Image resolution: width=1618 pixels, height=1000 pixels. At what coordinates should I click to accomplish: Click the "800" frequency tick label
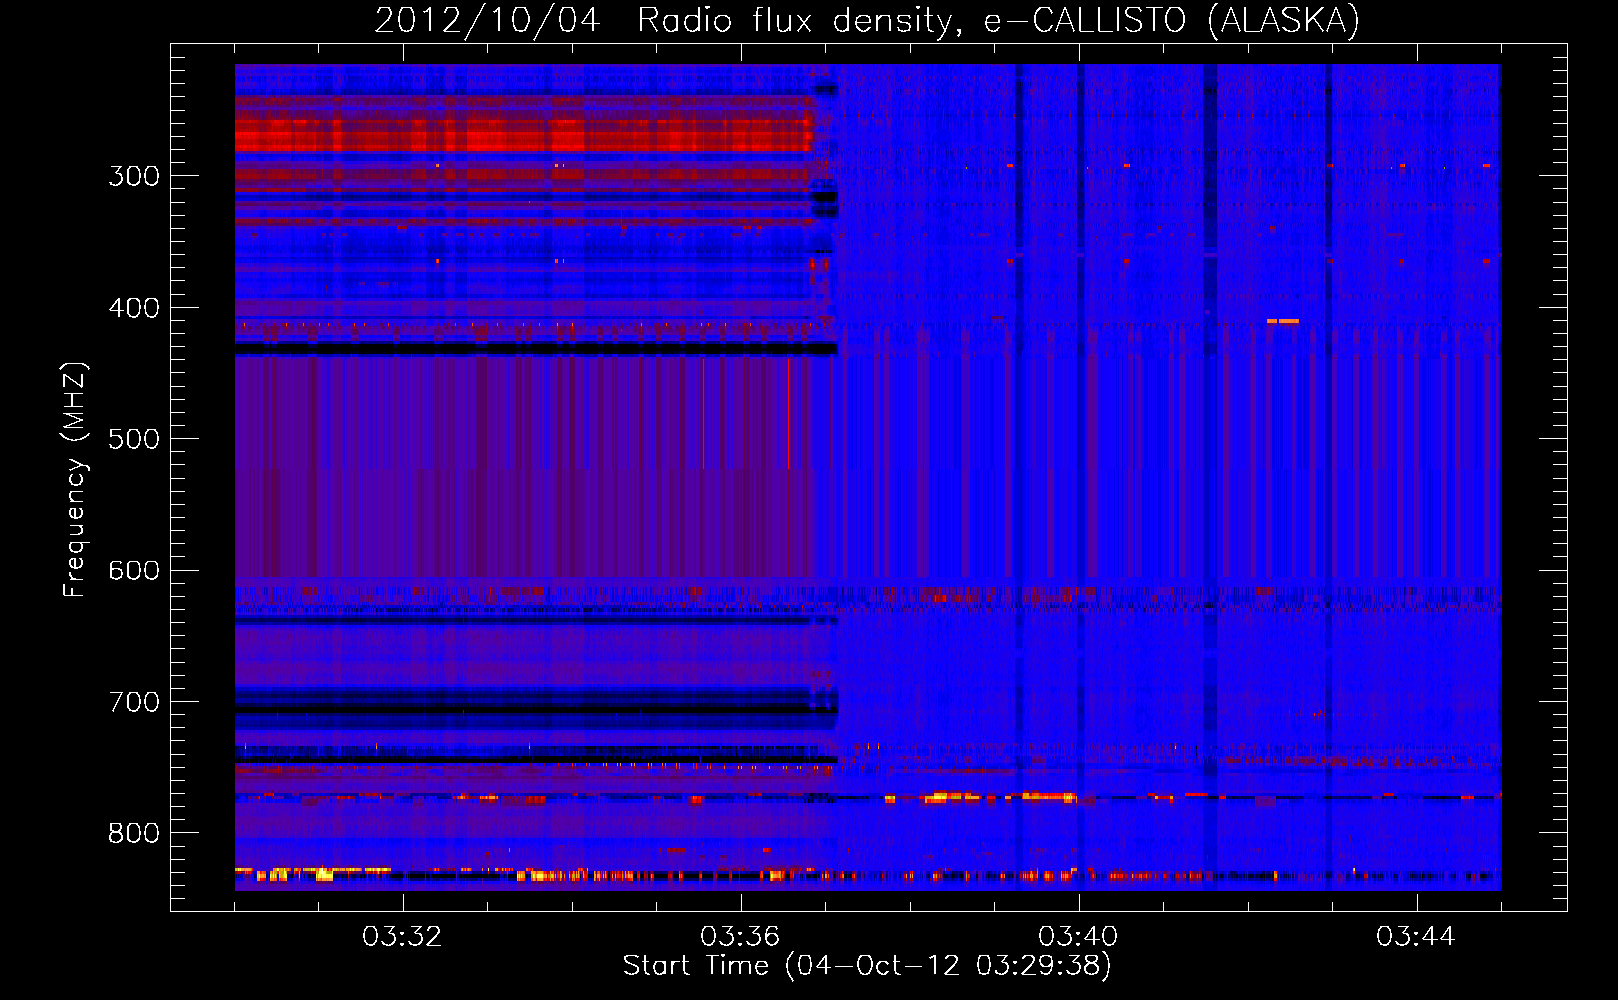pos(134,833)
